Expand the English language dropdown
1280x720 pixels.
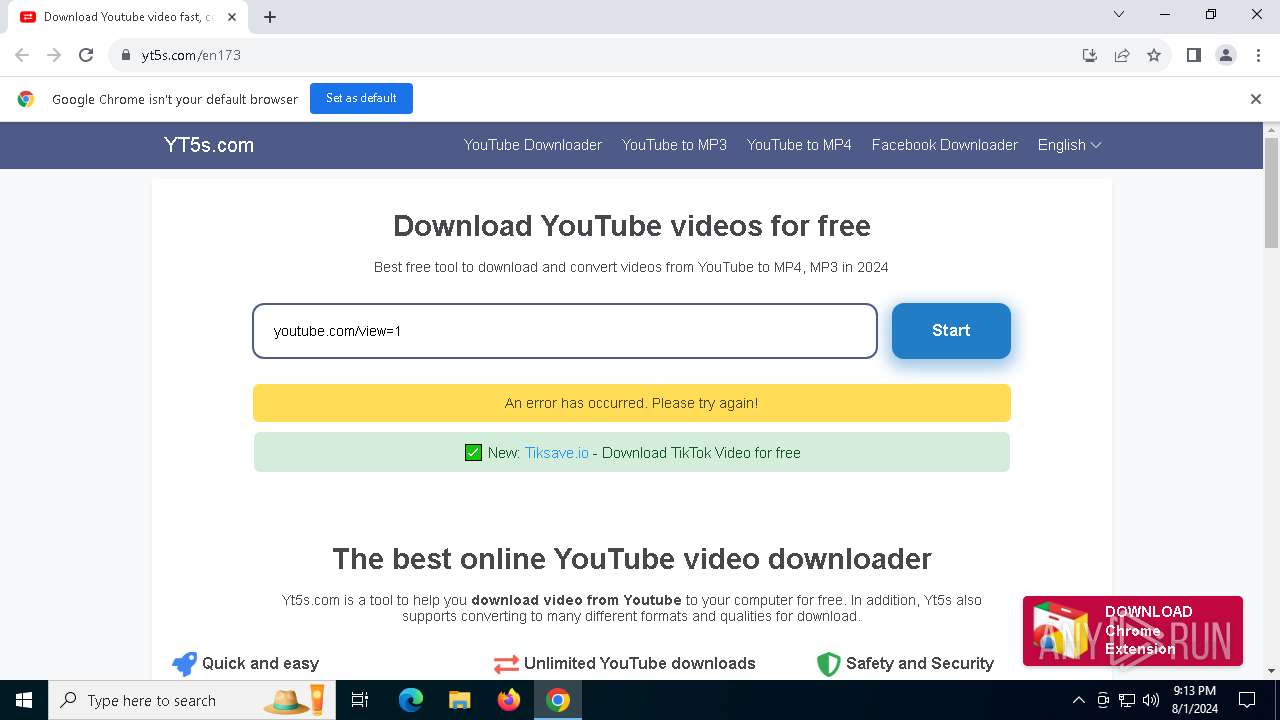(x=1069, y=145)
